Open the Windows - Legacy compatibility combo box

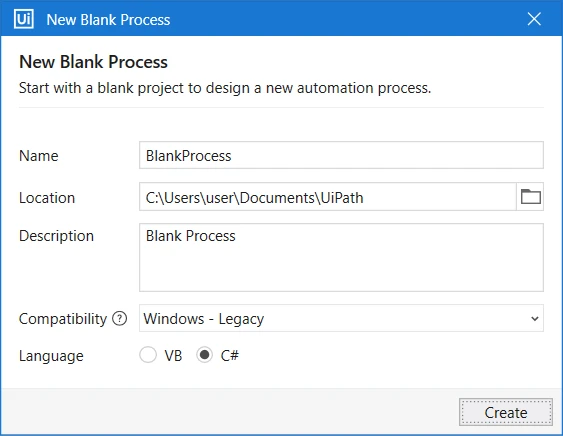(x=341, y=318)
